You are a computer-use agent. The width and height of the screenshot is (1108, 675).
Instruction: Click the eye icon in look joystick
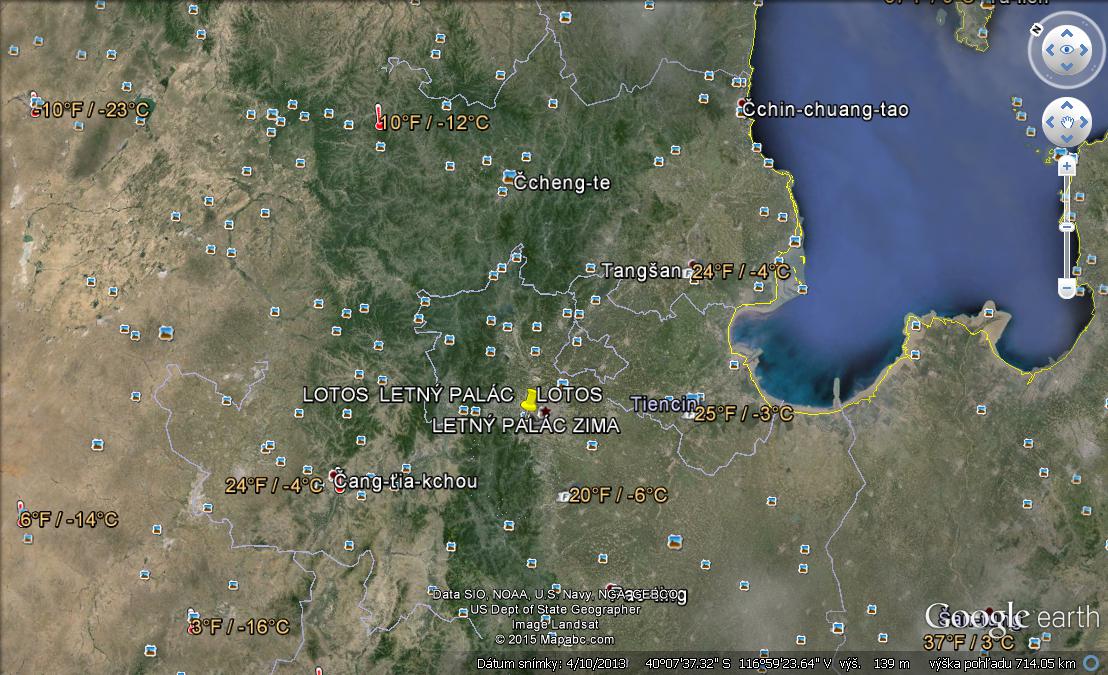1067,49
